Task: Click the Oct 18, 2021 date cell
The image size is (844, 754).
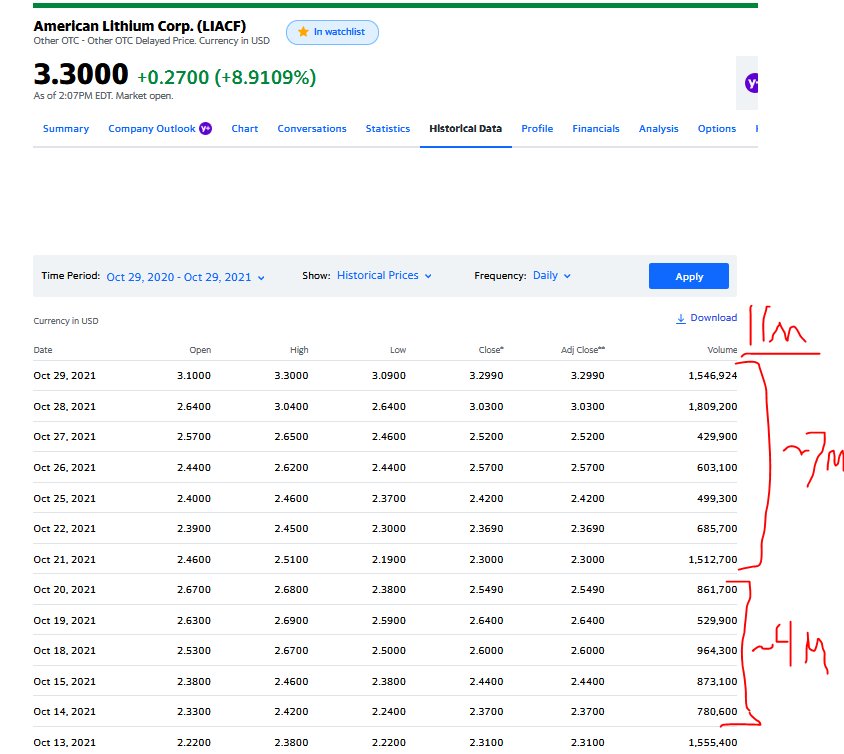Action: point(65,651)
